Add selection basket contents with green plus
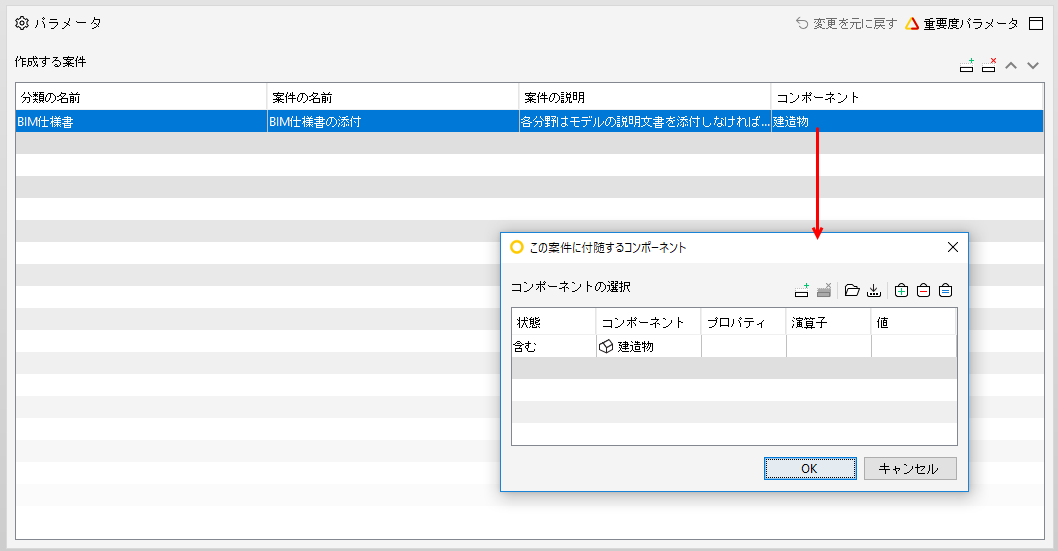The height and width of the screenshot is (551, 1058). [x=901, y=291]
